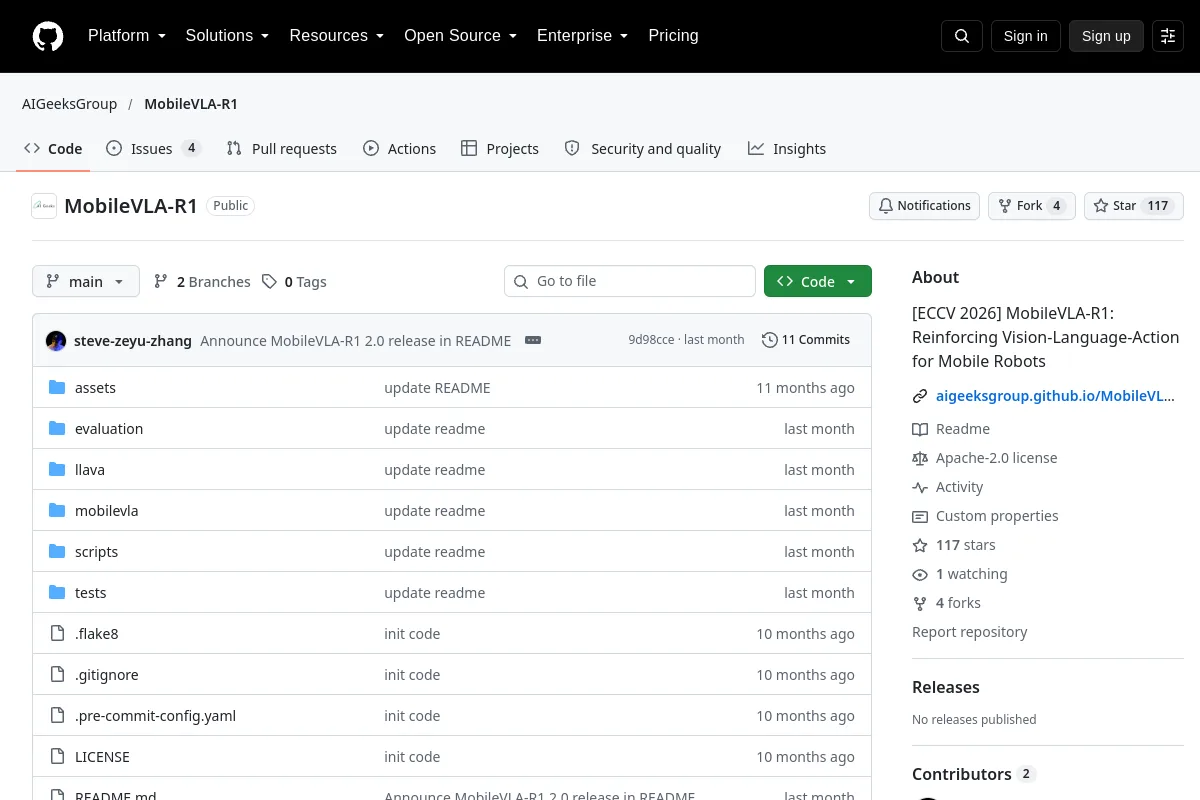
Task: Click the Report repository link
Action: (969, 632)
